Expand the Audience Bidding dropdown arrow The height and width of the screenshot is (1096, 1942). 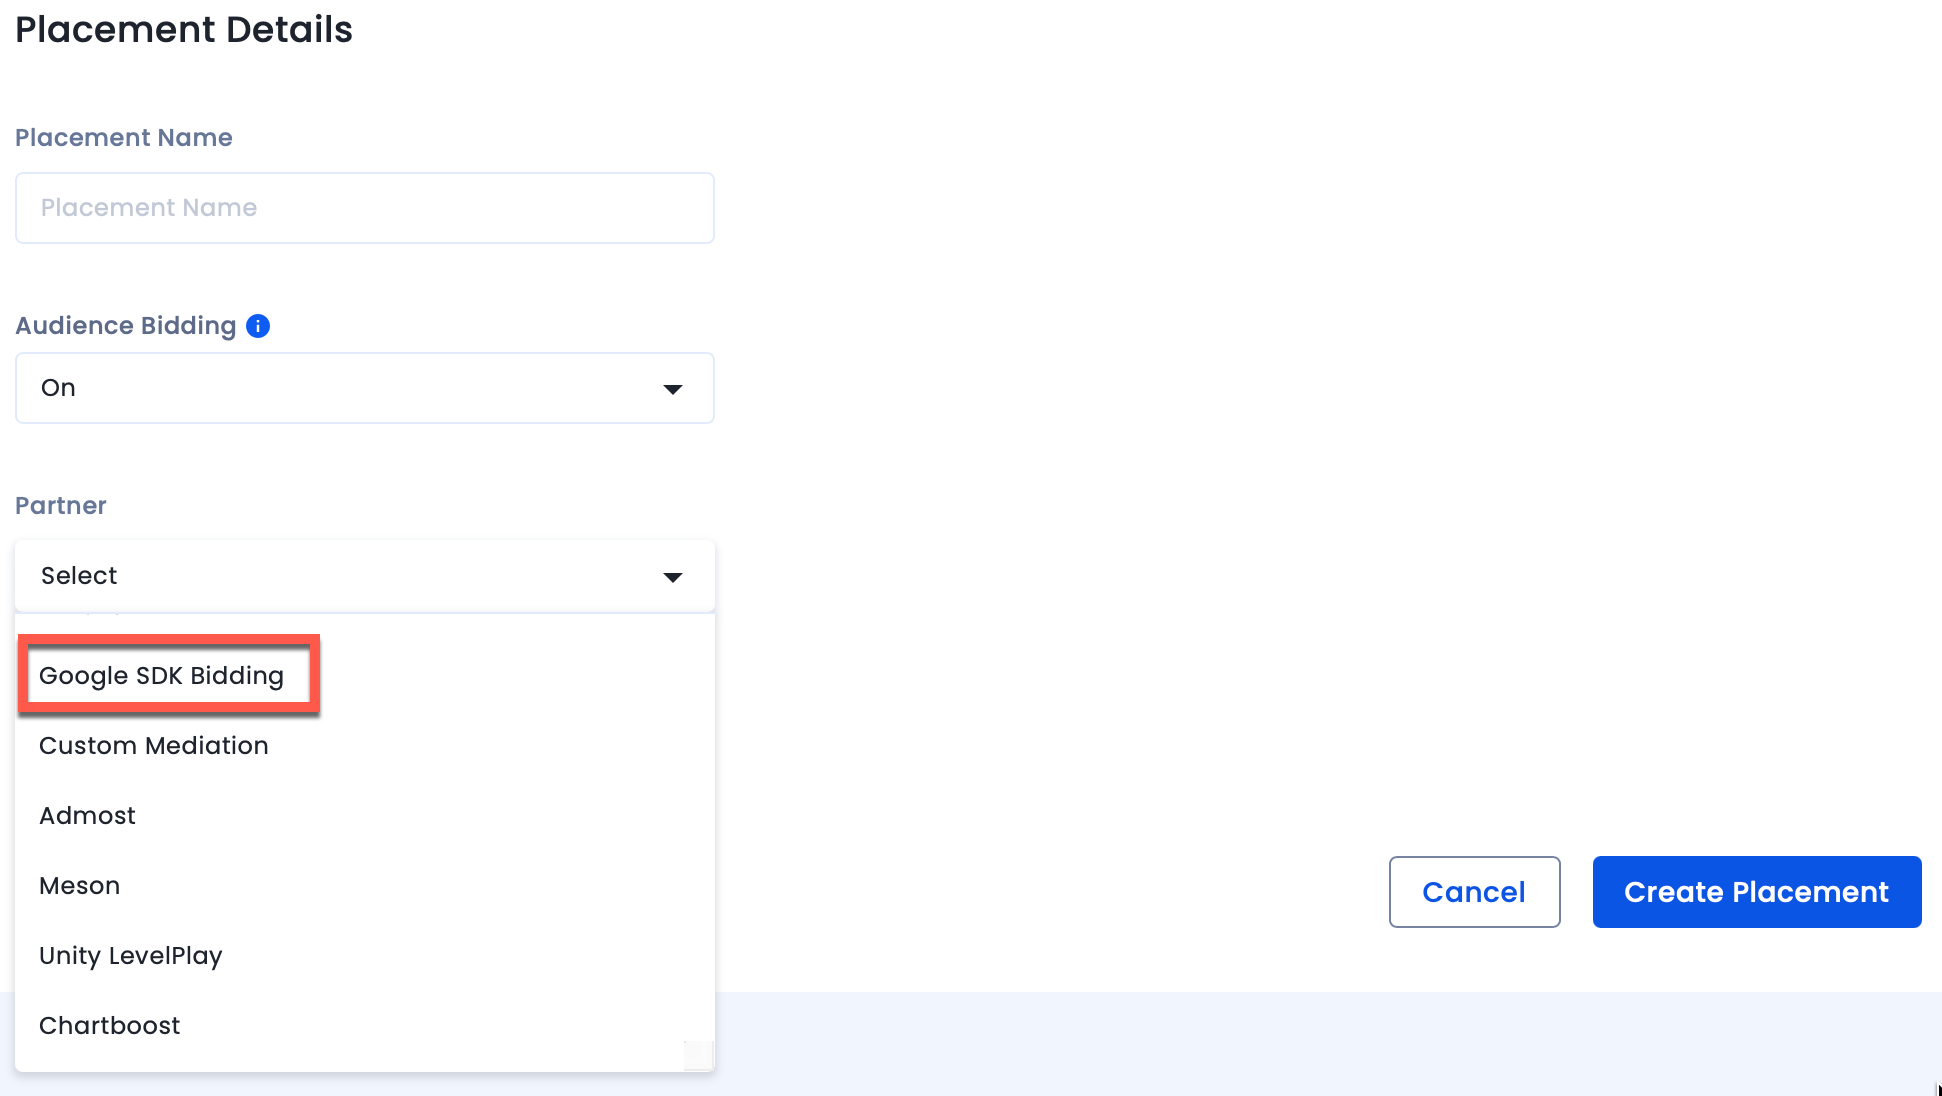[x=673, y=389]
